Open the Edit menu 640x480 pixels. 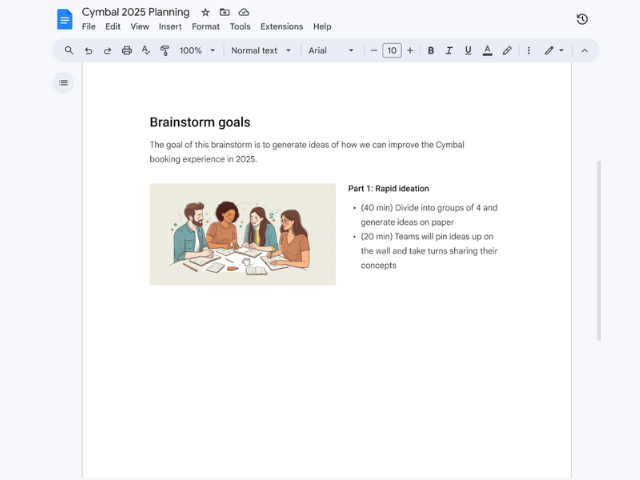pos(113,27)
